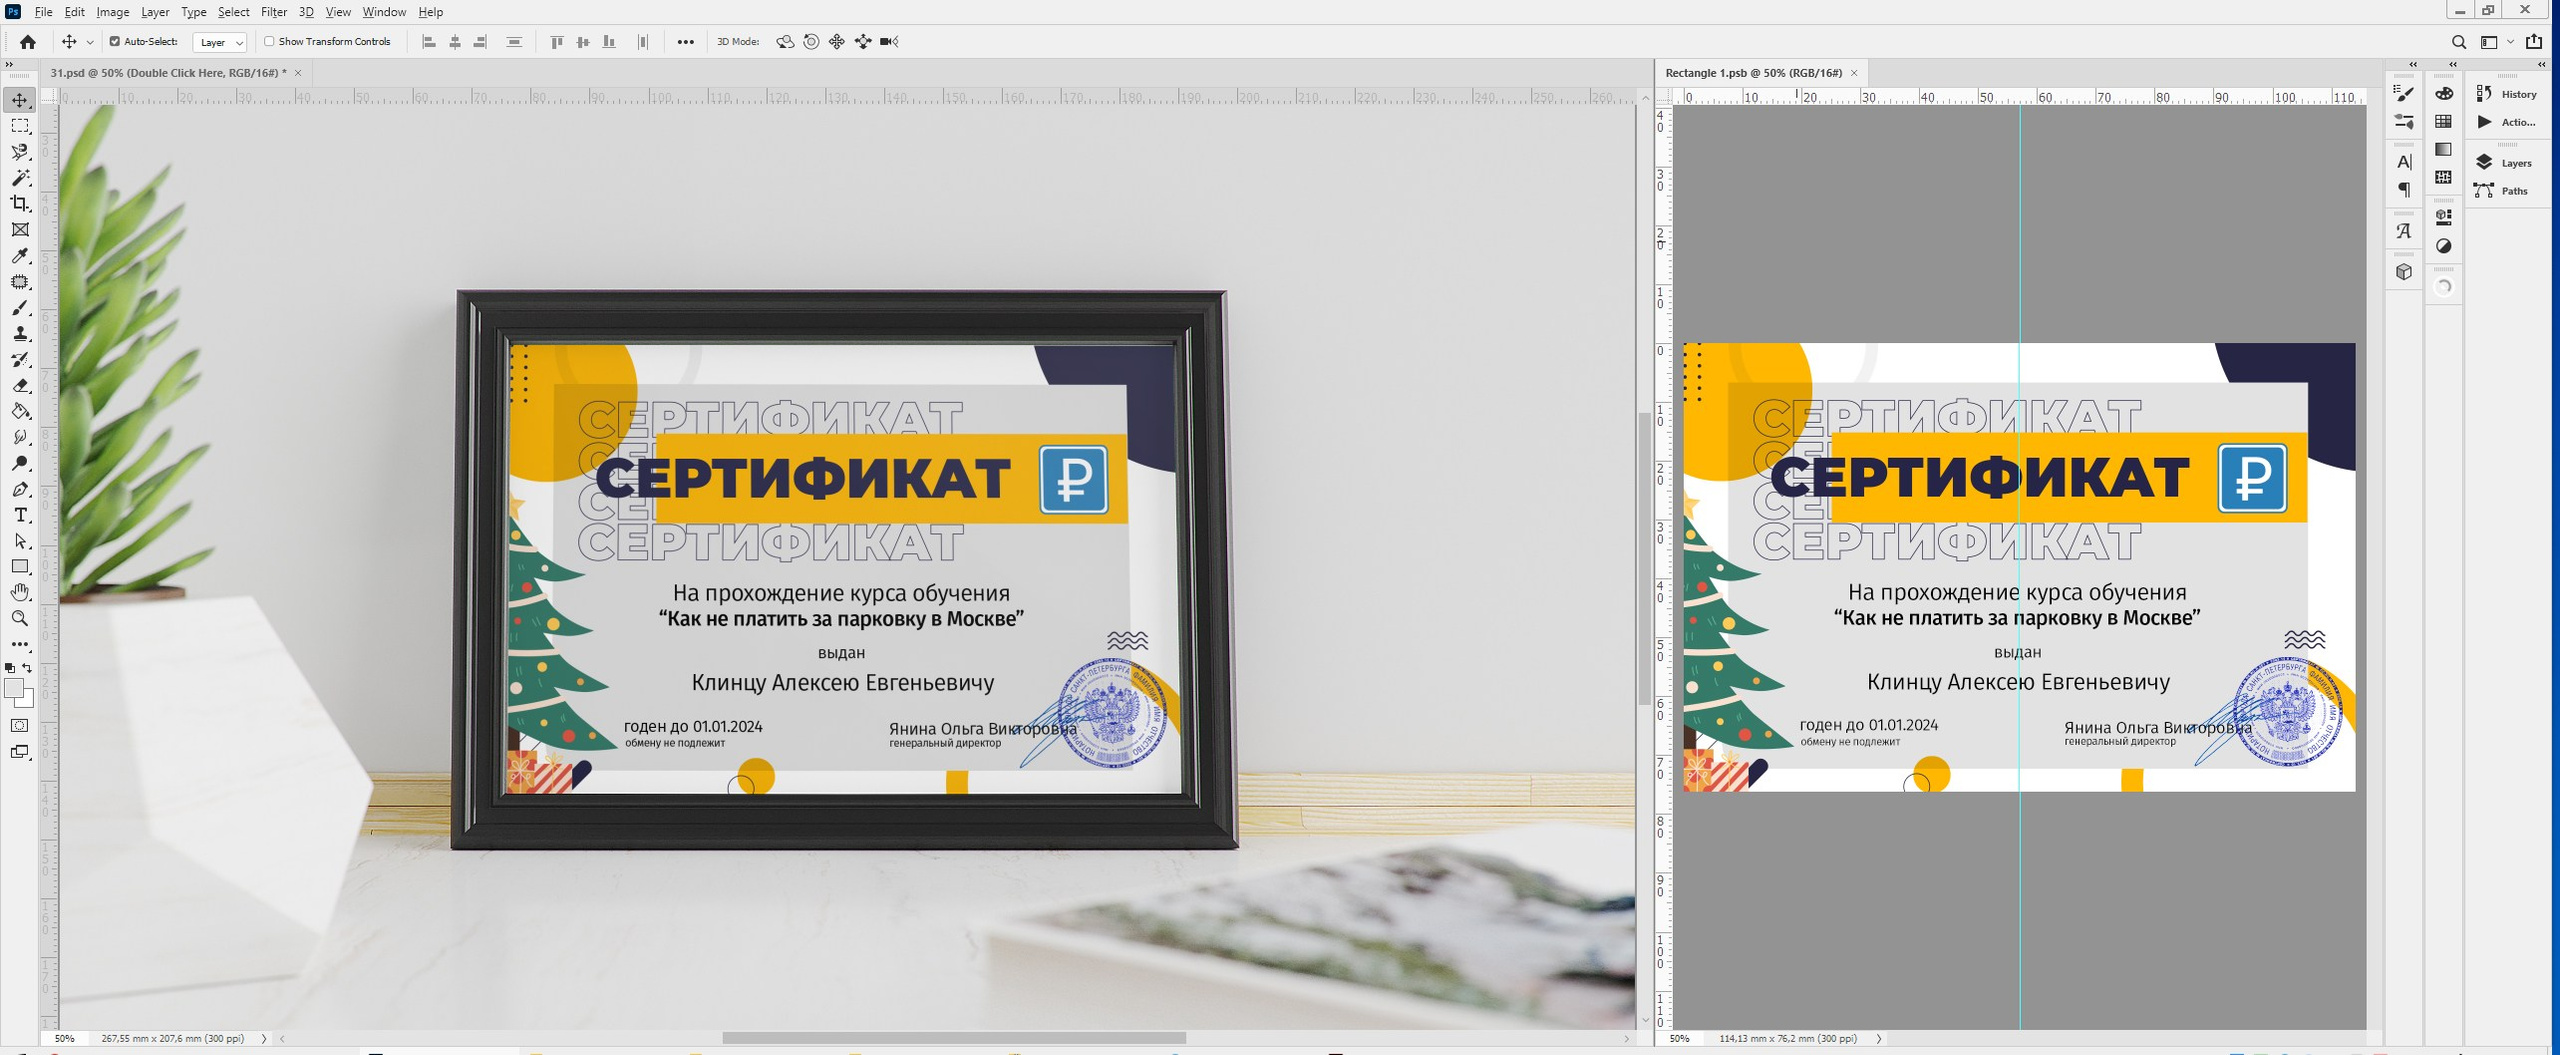
Task: Activate the Zoom tool in toolbar
Action: [20, 619]
